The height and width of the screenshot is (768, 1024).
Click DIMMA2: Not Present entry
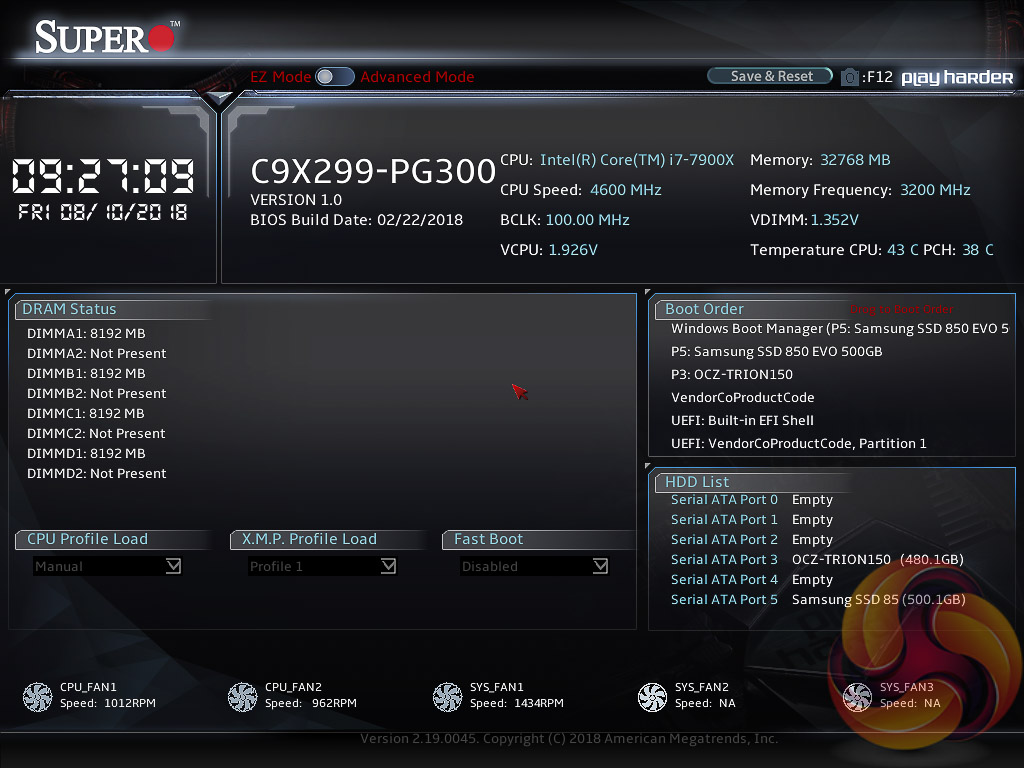(x=97, y=353)
